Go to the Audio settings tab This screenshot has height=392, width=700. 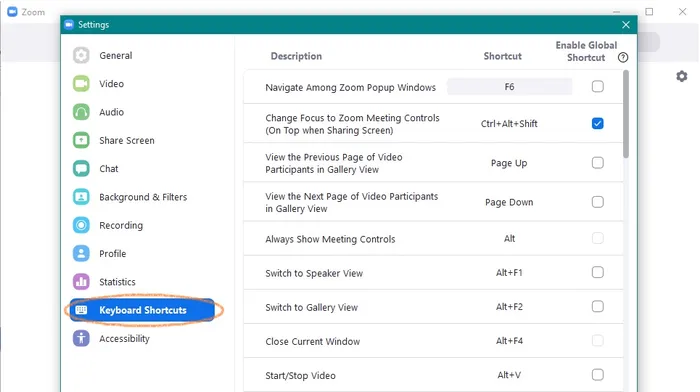[143, 112]
